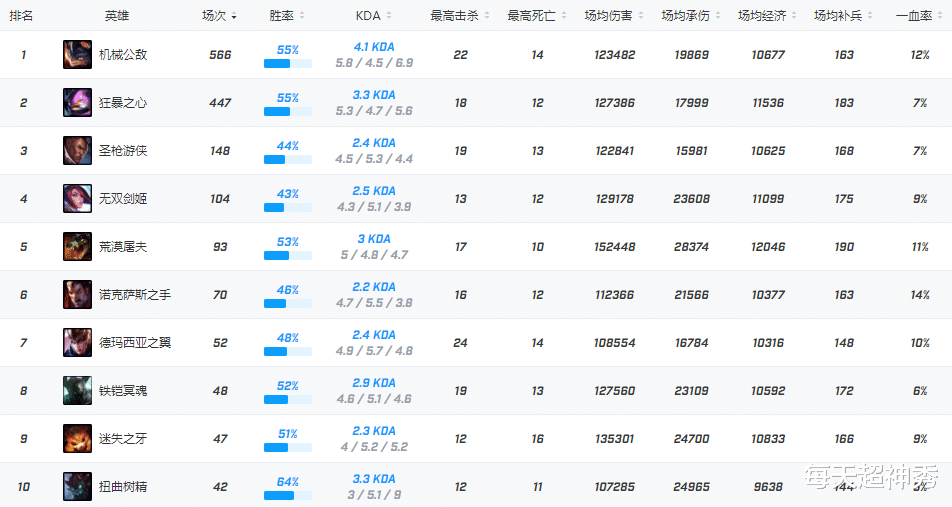
Task: Click the 德玛西亚之翼 hero name
Action: coord(135,342)
